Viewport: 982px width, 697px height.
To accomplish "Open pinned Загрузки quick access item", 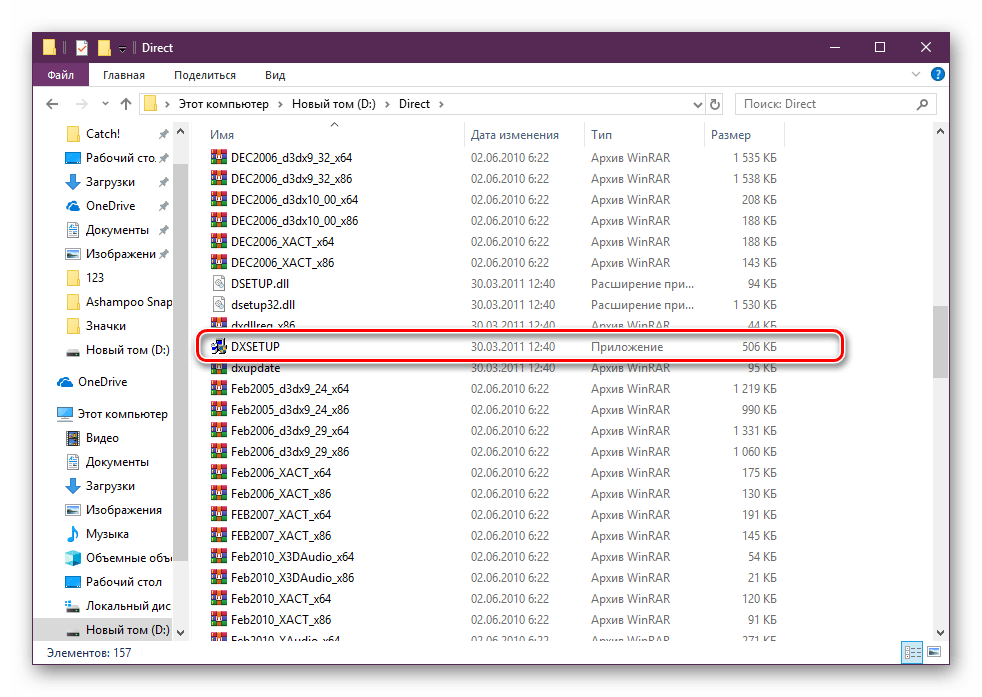I will [100, 182].
